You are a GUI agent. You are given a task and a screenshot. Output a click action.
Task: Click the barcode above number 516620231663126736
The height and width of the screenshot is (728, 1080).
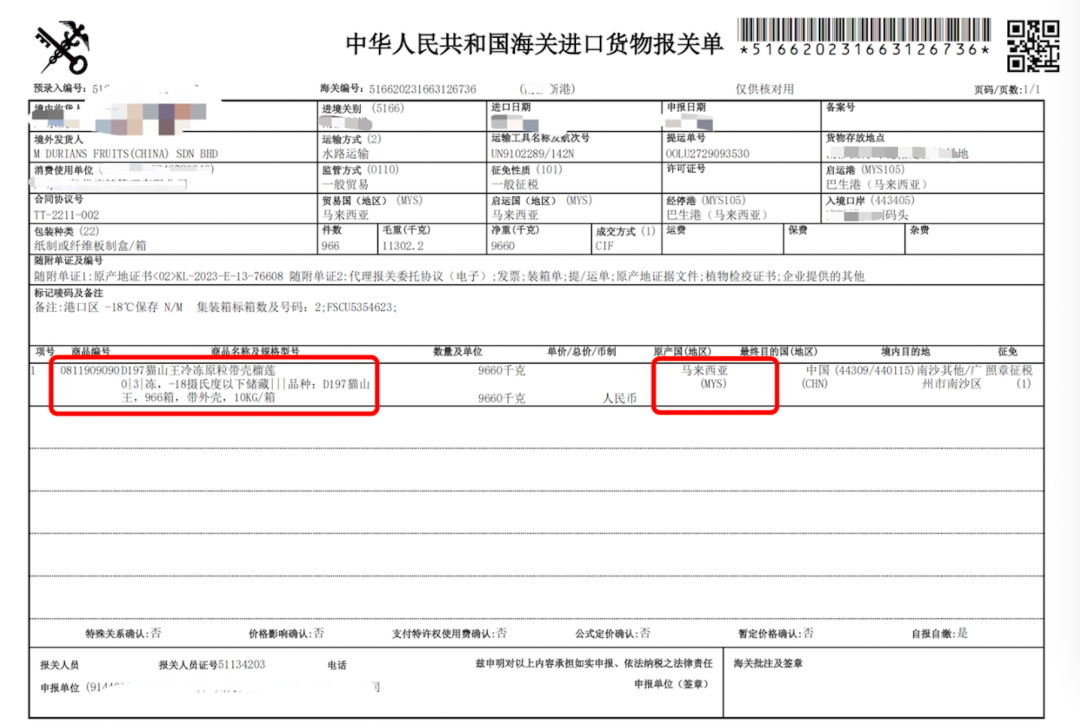[864, 30]
